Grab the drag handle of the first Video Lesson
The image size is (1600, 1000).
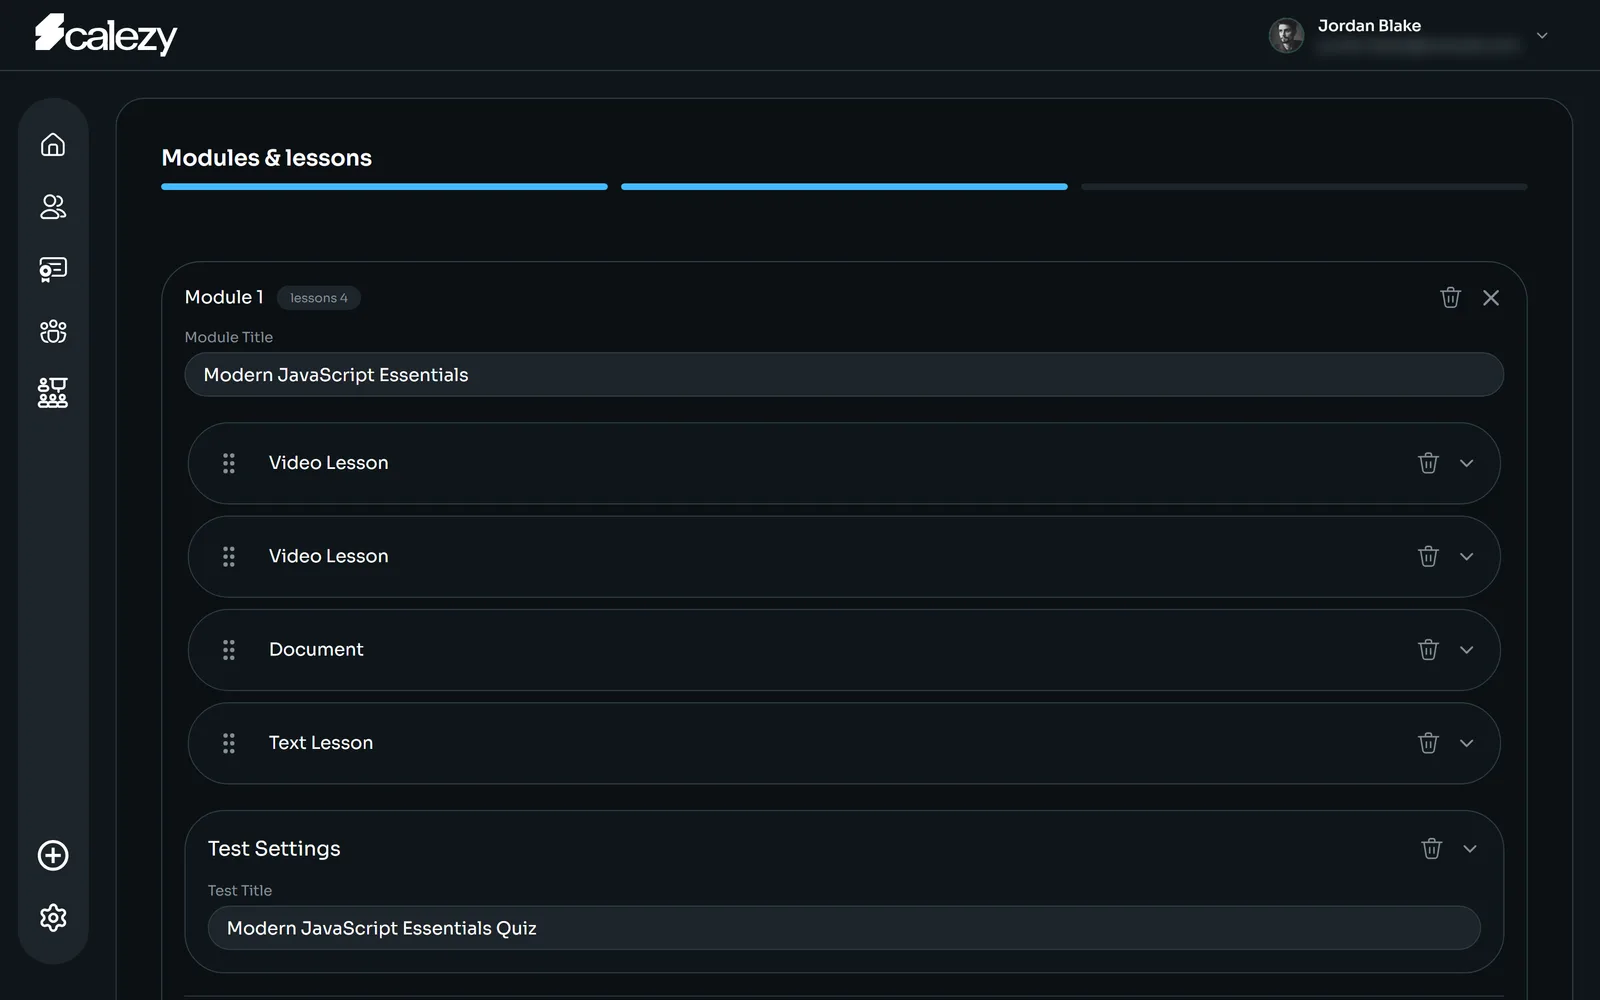(229, 463)
